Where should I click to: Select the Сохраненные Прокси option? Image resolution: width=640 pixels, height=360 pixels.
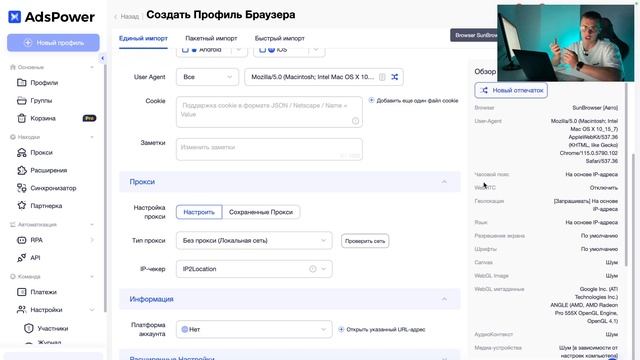pyautogui.click(x=261, y=212)
